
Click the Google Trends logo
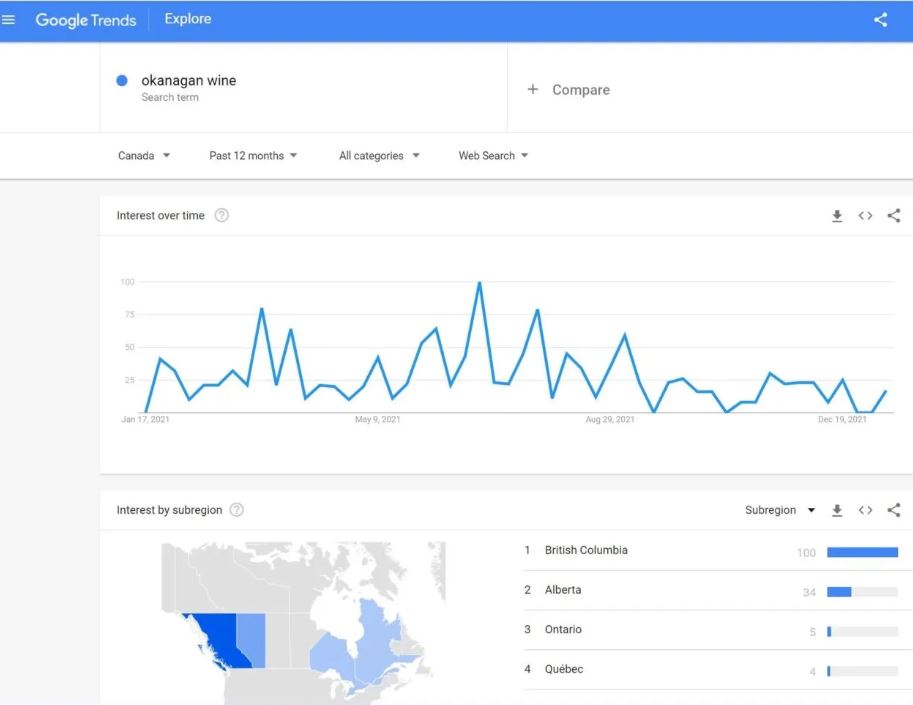pyautogui.click(x=86, y=20)
